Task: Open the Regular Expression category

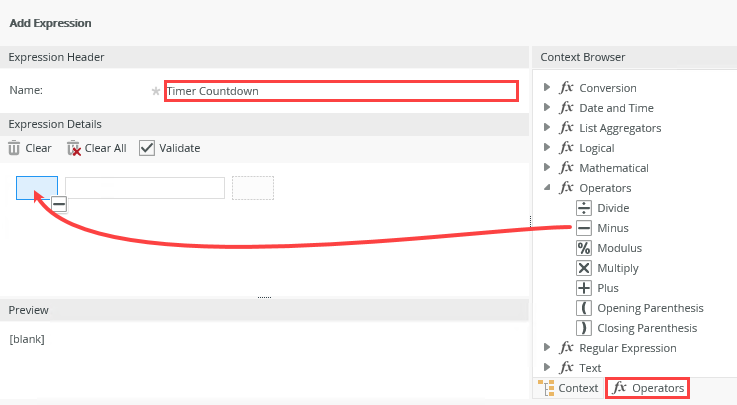Action: pyautogui.click(x=627, y=348)
